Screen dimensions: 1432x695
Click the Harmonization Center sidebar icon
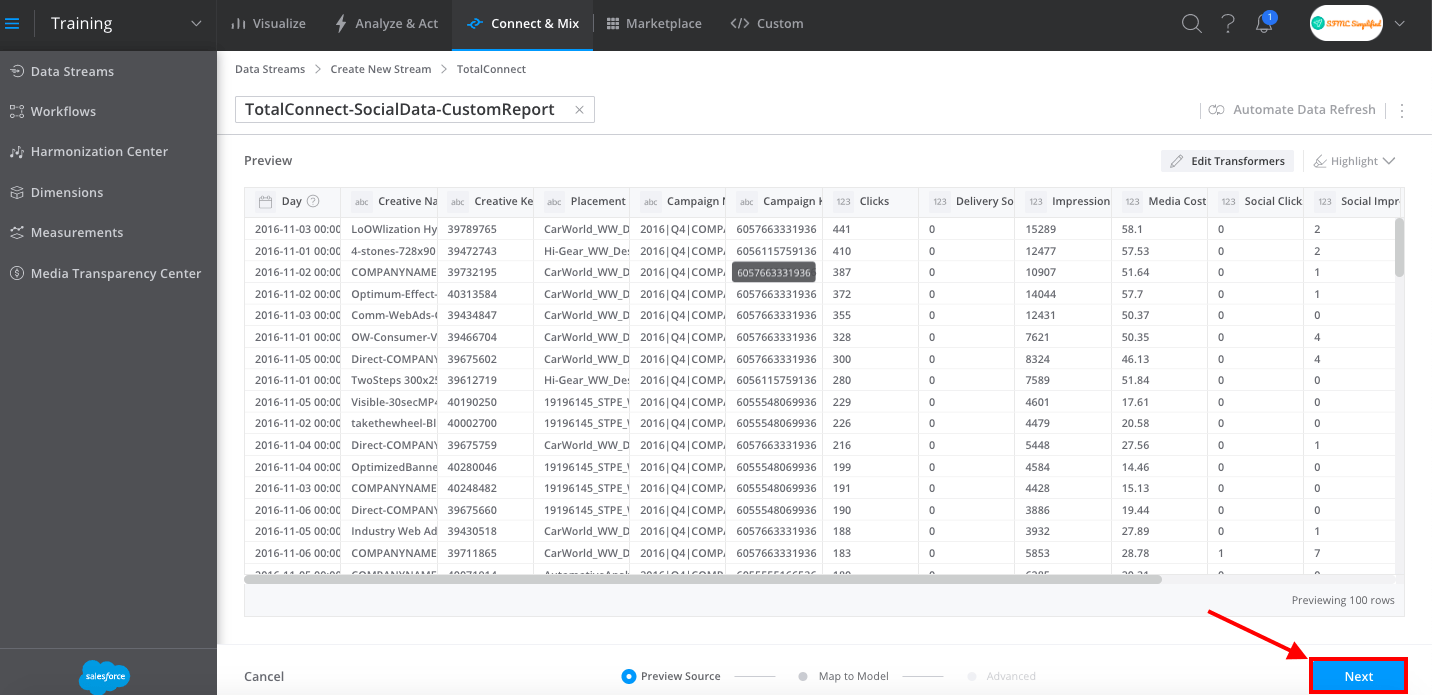(x=17, y=152)
